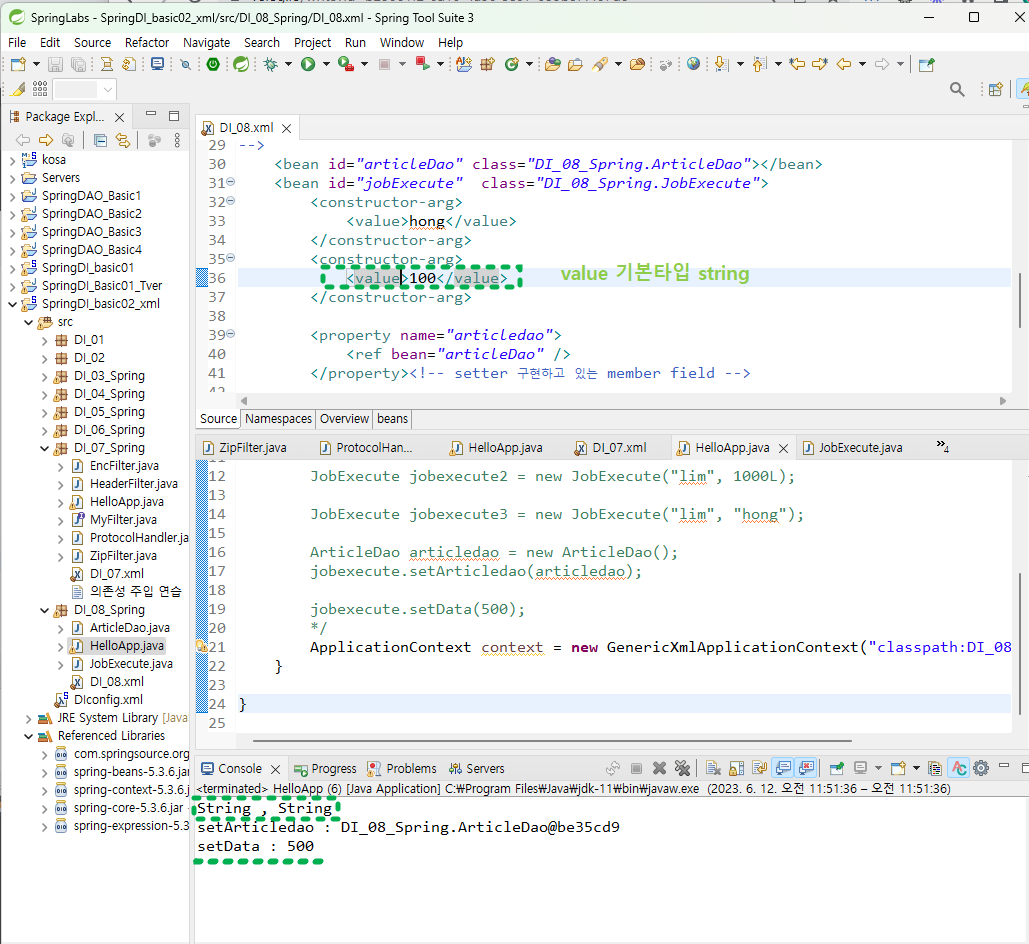Toggle Pin Console in Console toolbar
Viewport: 1029px width, 944px height.
pos(837,768)
